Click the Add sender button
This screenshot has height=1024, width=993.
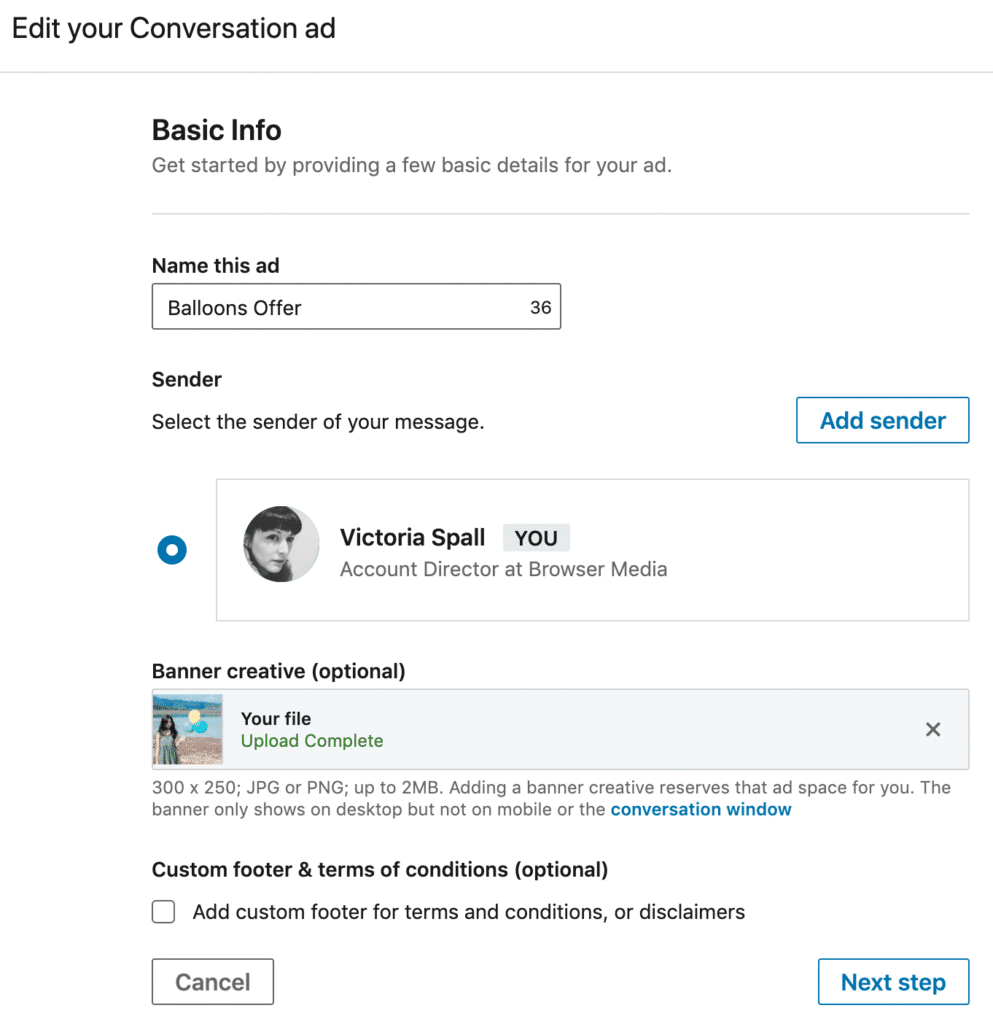click(x=882, y=421)
